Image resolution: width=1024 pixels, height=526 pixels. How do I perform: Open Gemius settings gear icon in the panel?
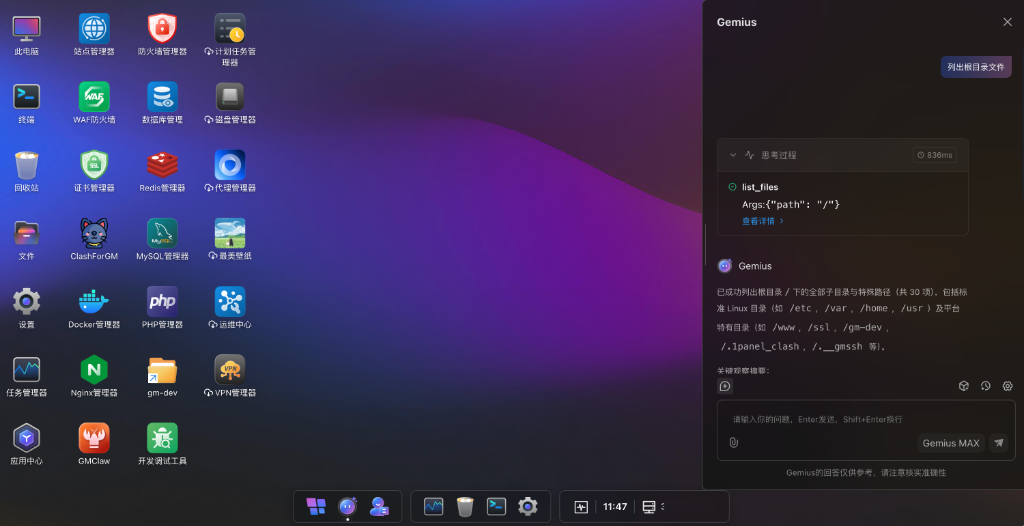coord(1007,386)
